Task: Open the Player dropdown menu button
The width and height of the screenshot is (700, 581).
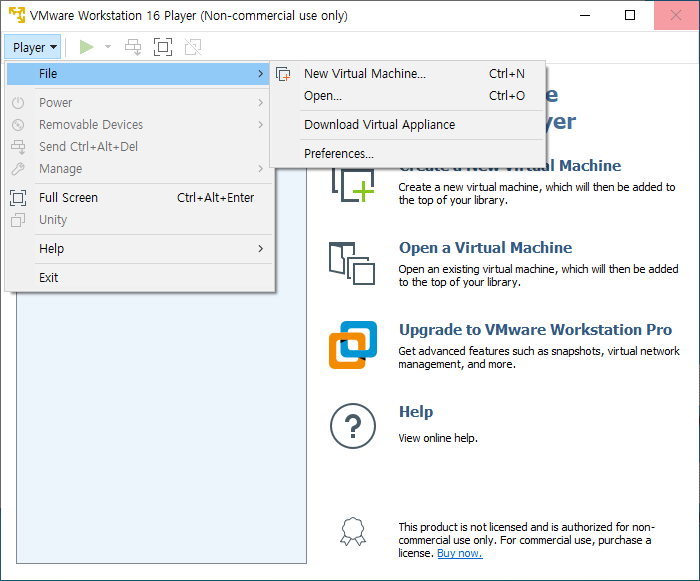Action: pyautogui.click(x=33, y=47)
